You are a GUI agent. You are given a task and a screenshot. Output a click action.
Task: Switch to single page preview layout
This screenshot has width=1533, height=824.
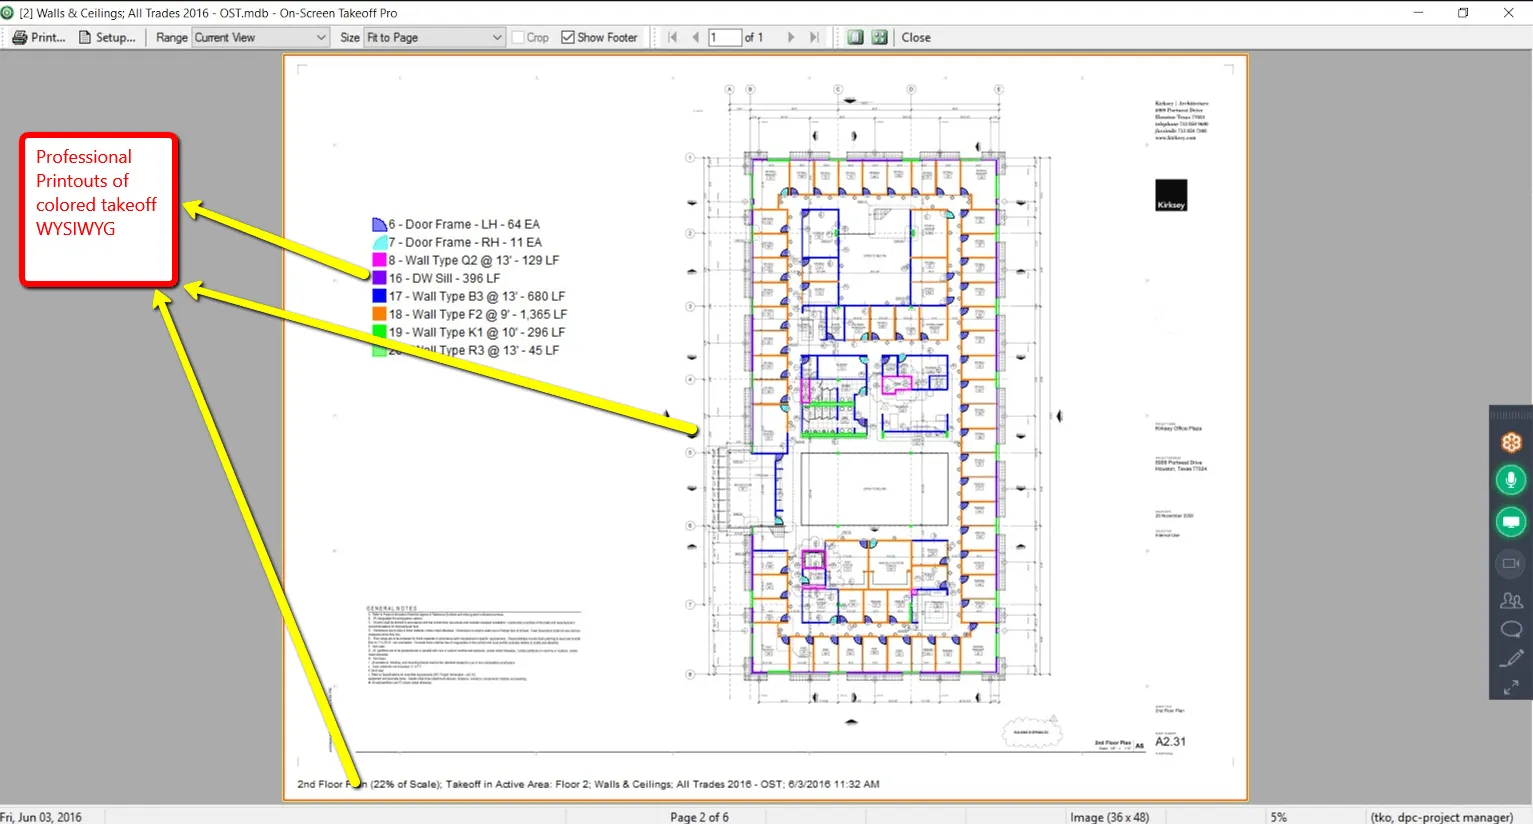click(x=855, y=37)
